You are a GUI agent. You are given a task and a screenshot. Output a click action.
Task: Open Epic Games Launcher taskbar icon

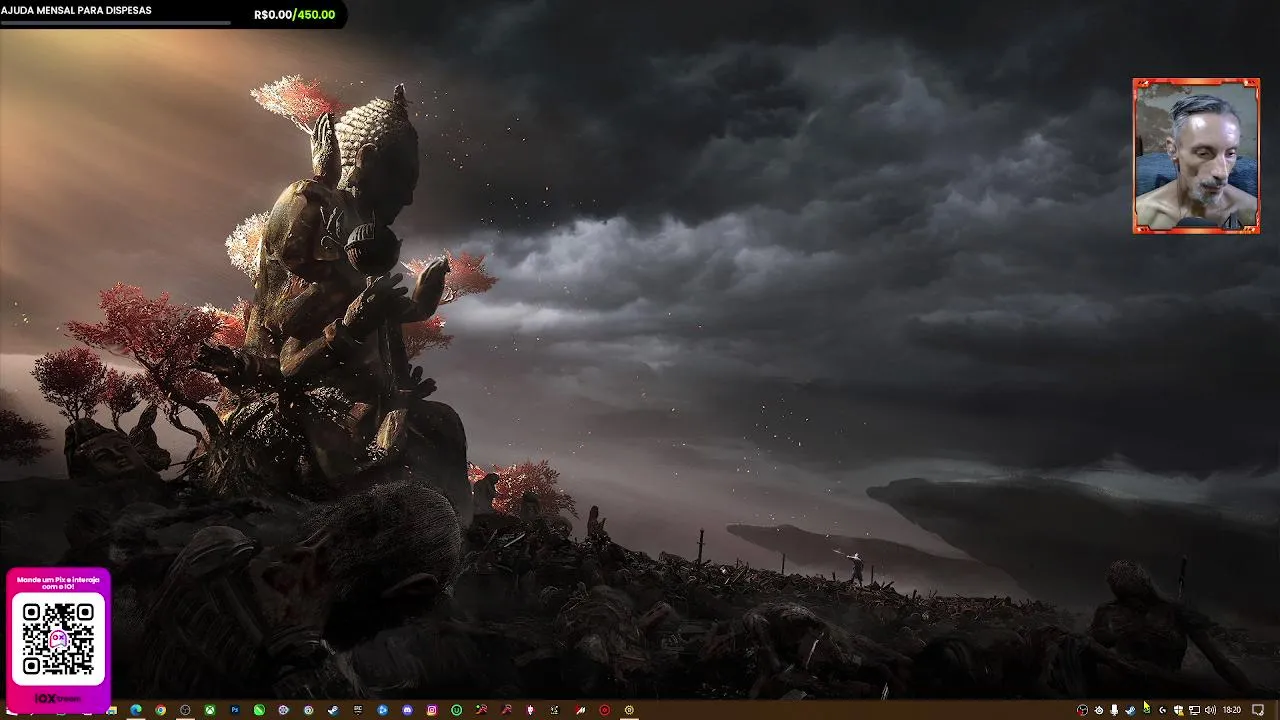[358, 710]
